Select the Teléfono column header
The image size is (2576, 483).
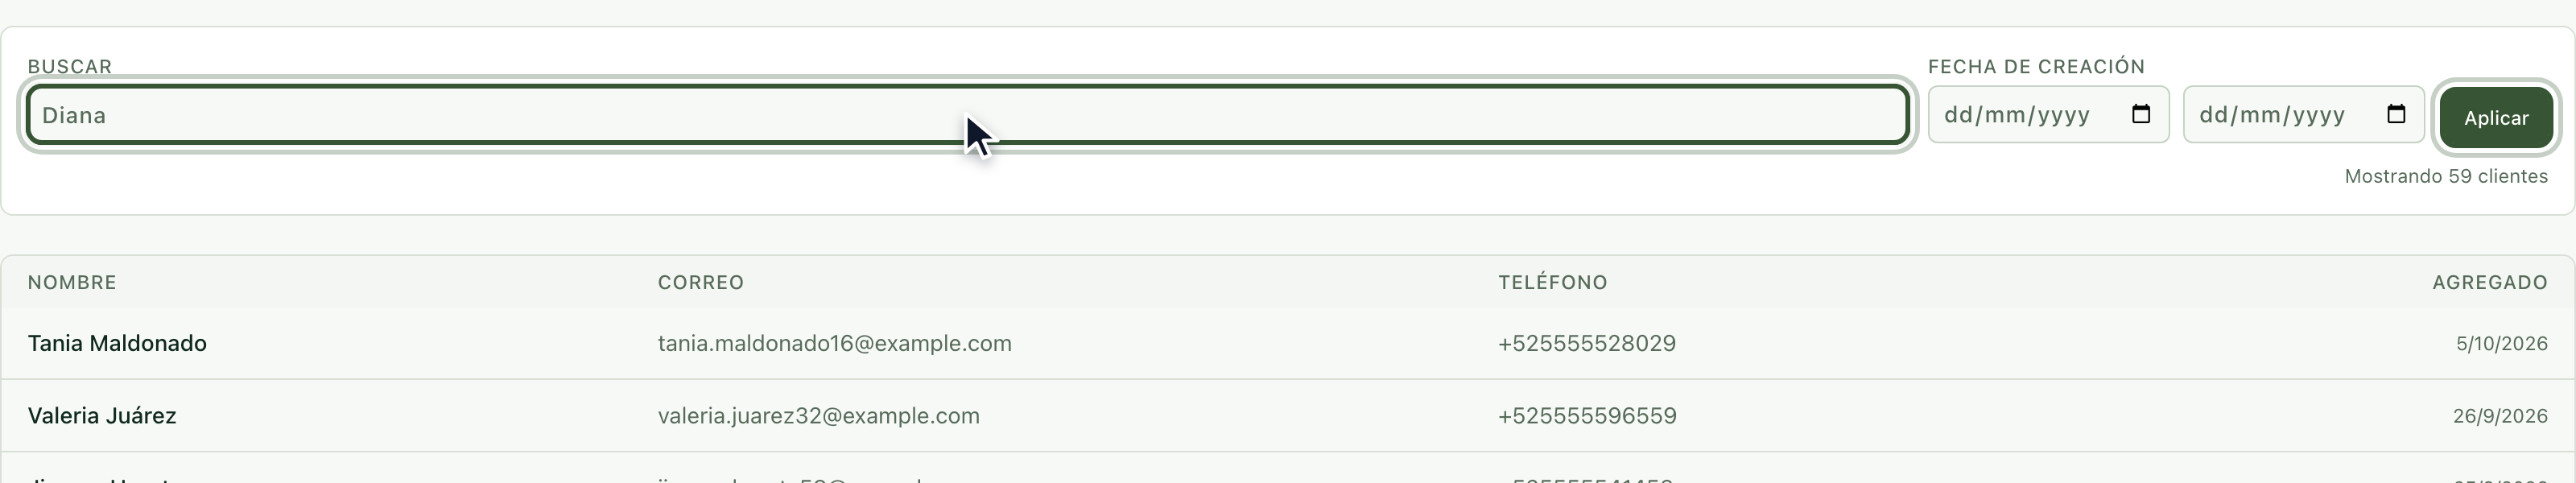click(x=1553, y=283)
